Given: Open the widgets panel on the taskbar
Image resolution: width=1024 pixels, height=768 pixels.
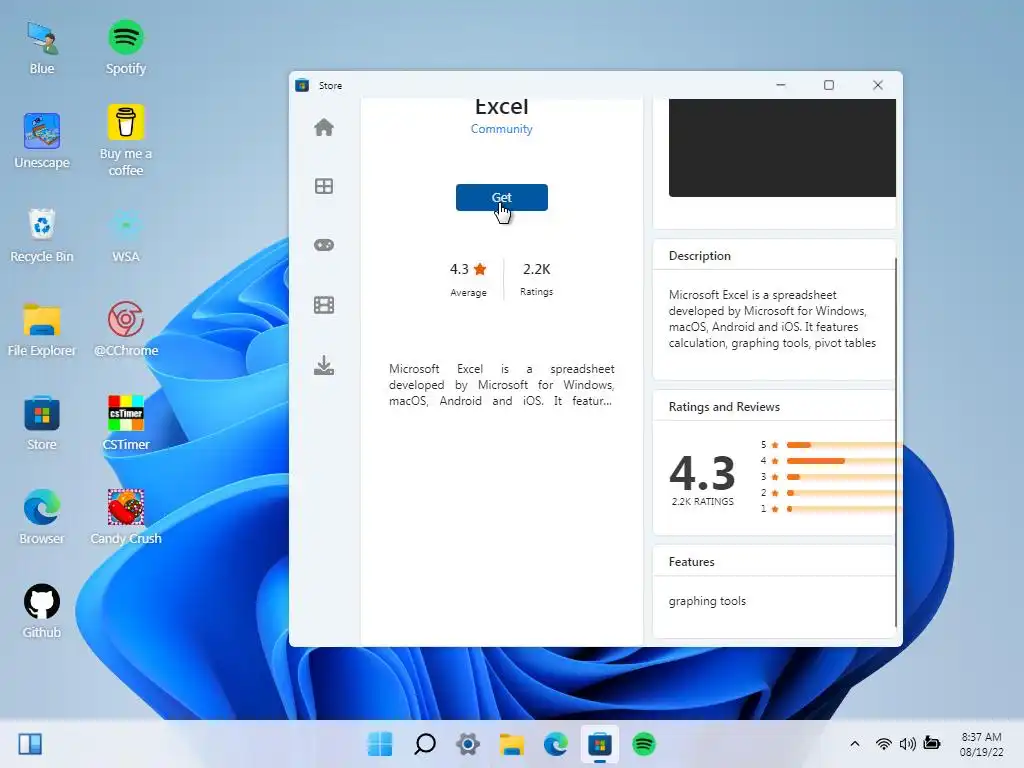Looking at the screenshot, I should pyautogui.click(x=30, y=744).
